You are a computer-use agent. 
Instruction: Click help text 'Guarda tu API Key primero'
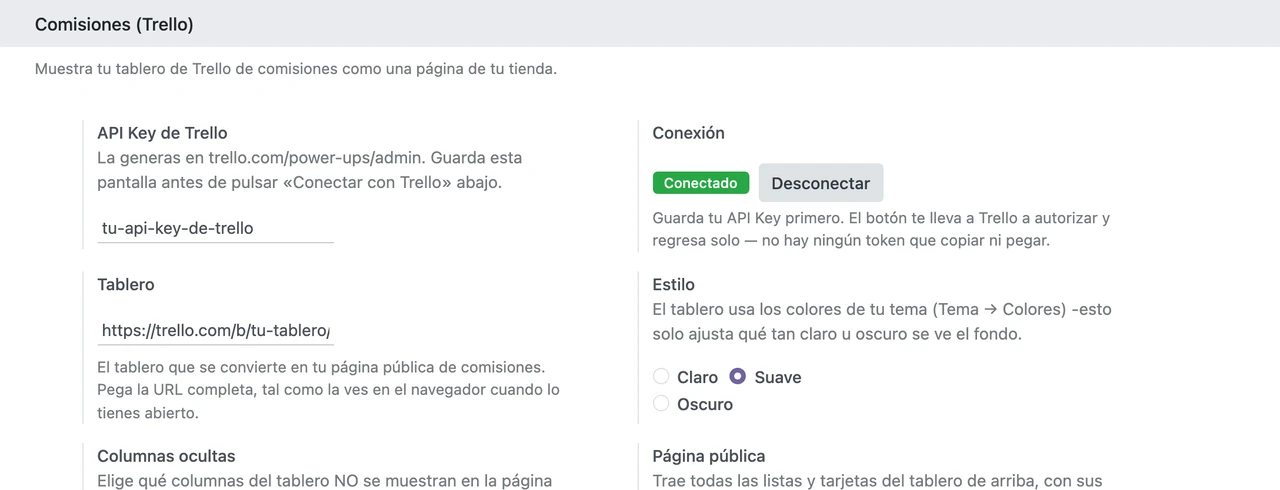[x=881, y=229]
